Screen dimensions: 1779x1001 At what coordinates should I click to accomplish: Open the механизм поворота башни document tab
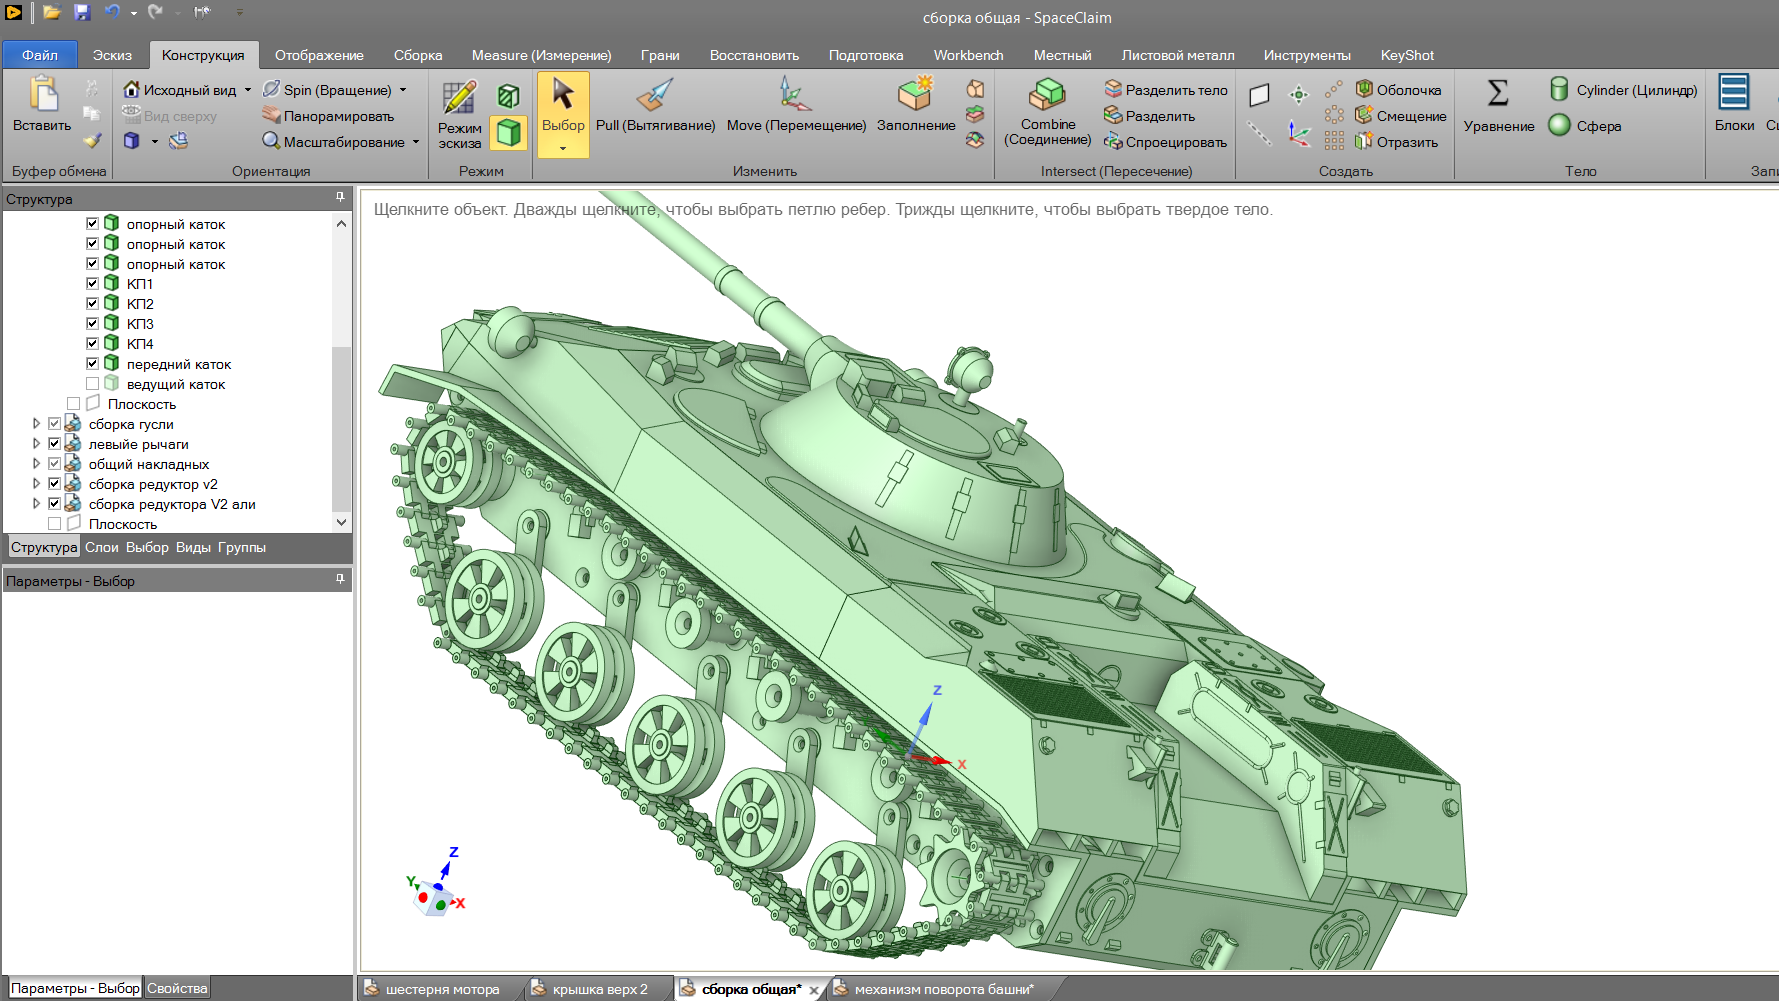point(943,989)
